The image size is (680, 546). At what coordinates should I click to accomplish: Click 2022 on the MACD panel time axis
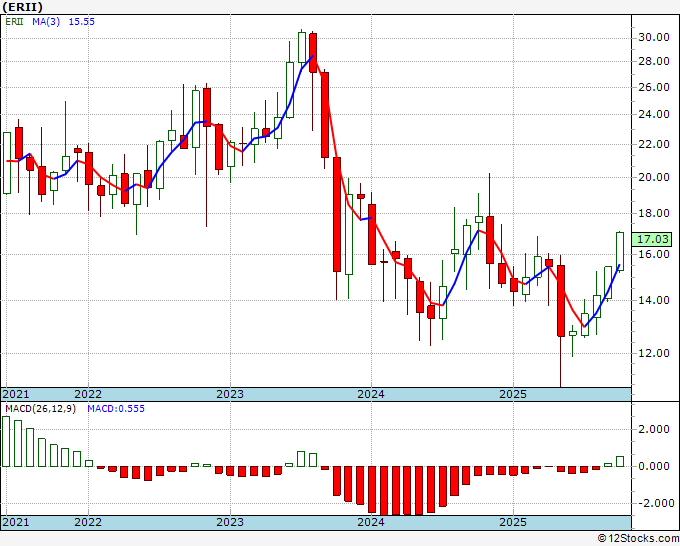[x=88, y=522]
